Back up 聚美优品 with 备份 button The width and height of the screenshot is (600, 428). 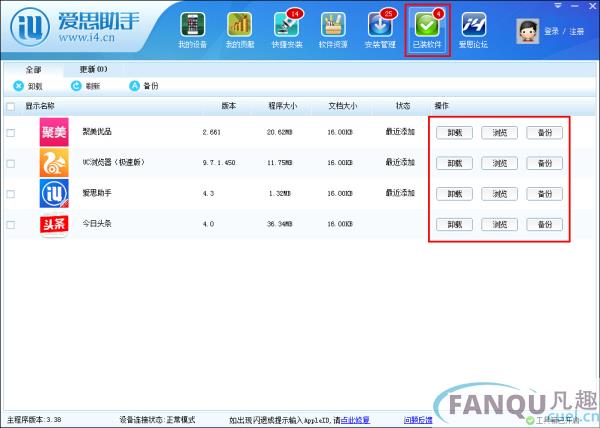(x=545, y=133)
